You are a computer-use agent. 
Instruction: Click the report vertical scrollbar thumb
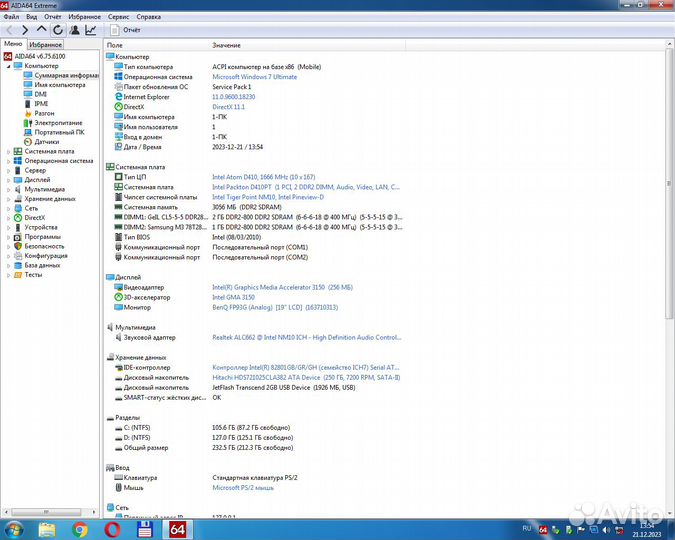pyautogui.click(x=669, y=183)
